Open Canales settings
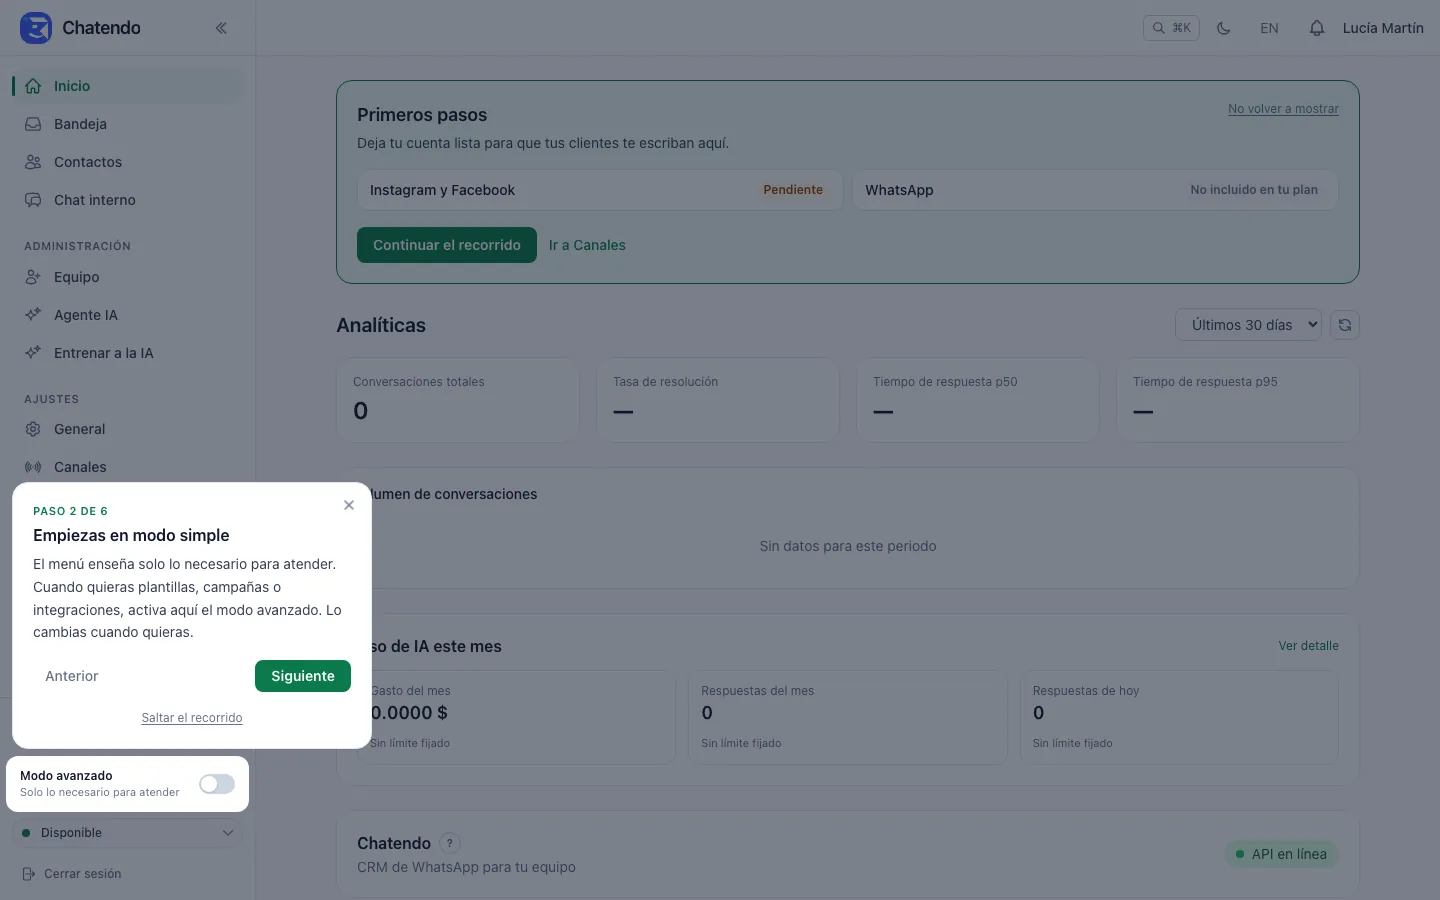 tap(127, 467)
